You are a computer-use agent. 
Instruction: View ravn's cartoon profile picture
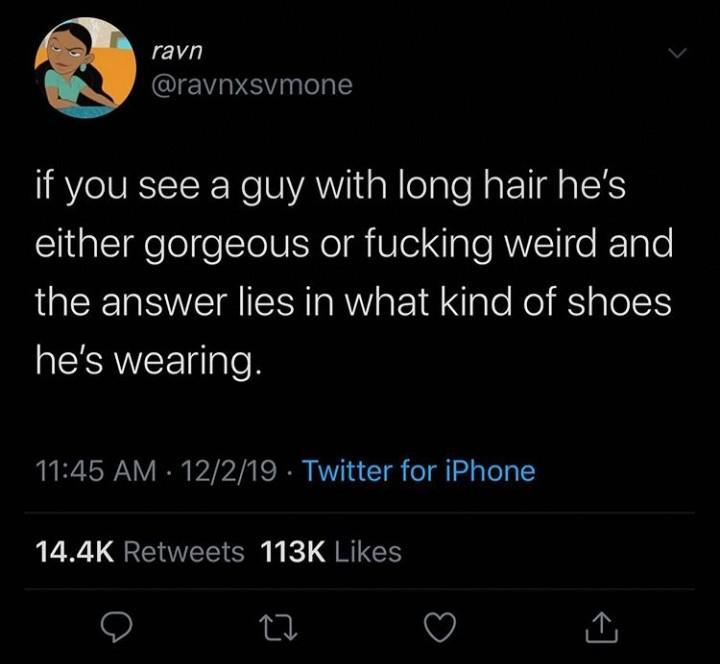(x=85, y=68)
